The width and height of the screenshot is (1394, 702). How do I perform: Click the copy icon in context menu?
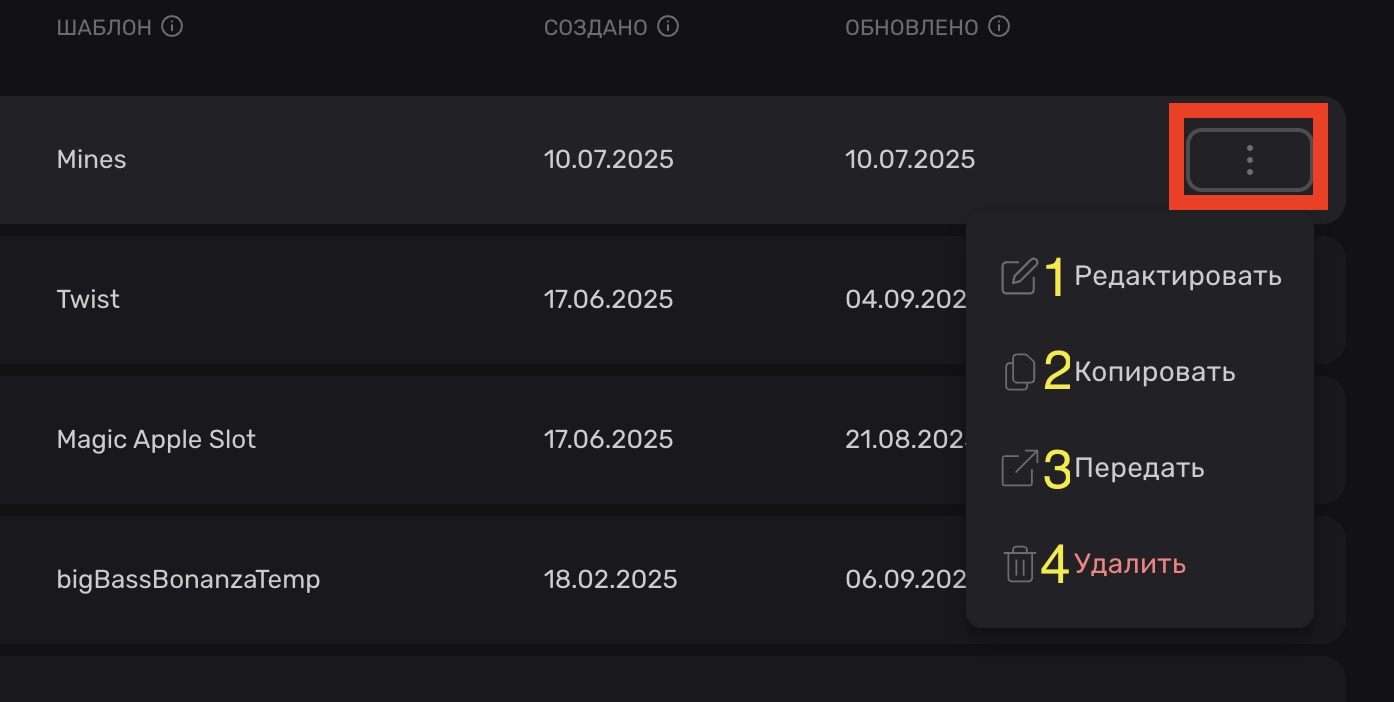click(1019, 372)
